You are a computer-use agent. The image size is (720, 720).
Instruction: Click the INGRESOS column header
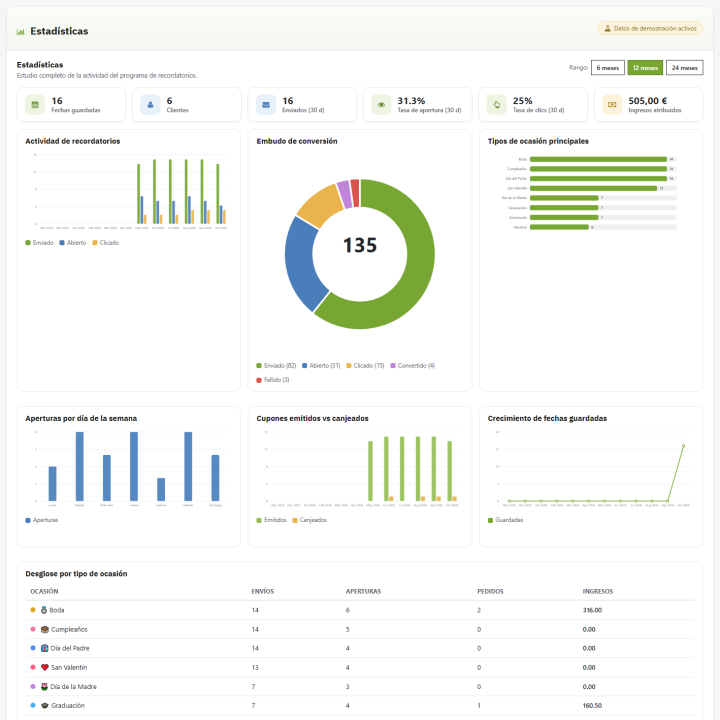pos(597,591)
